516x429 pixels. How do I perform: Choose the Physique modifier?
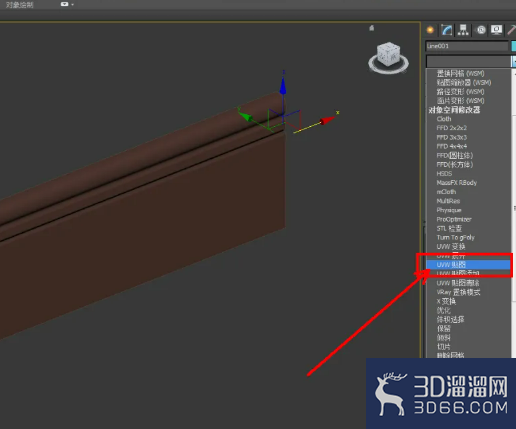click(x=449, y=210)
